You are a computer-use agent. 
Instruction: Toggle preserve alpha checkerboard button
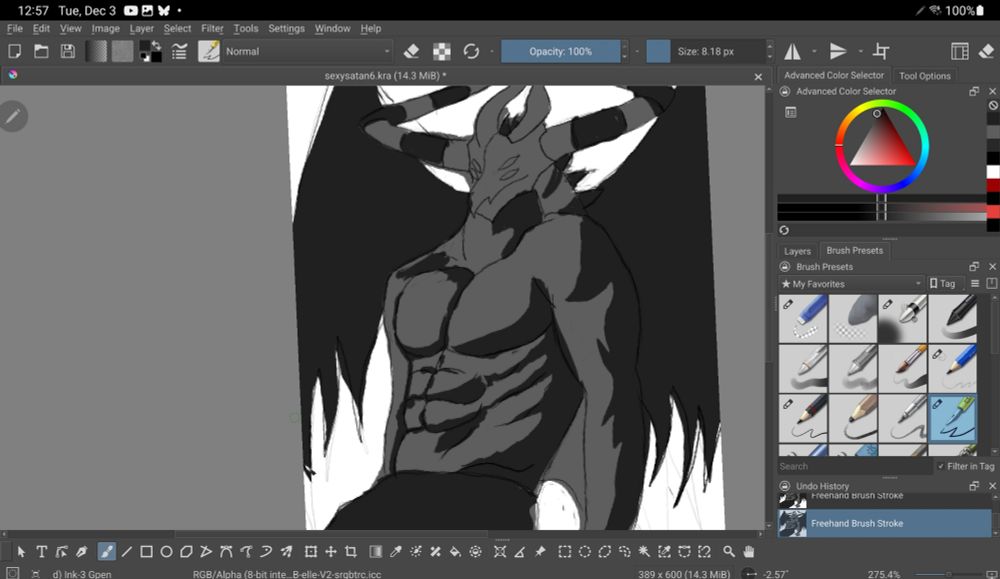441,51
